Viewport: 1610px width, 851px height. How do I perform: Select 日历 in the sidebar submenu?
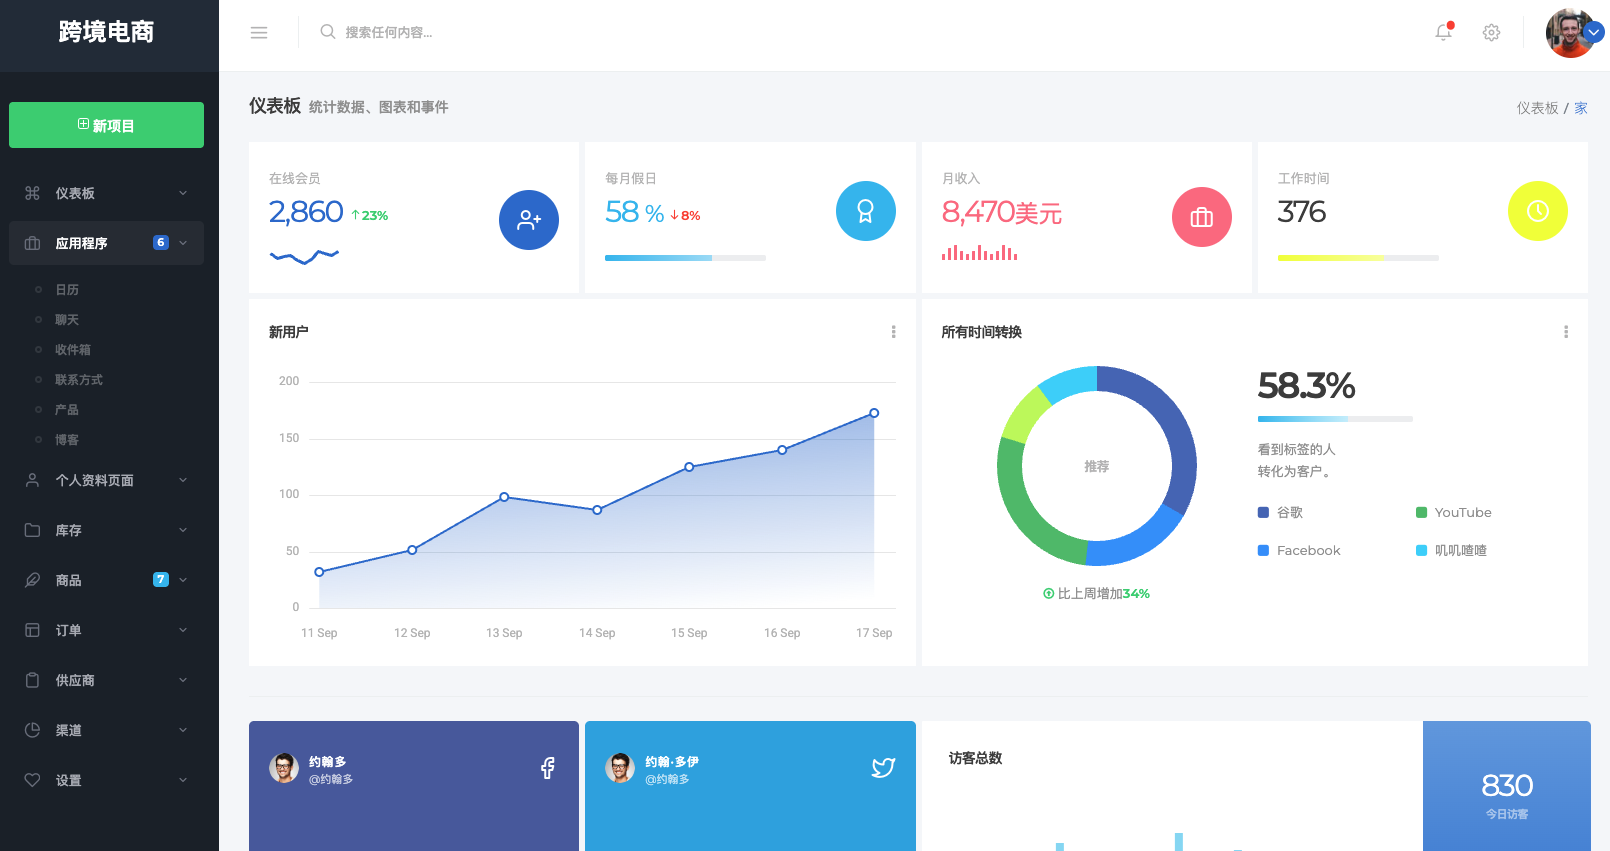pyautogui.click(x=67, y=290)
